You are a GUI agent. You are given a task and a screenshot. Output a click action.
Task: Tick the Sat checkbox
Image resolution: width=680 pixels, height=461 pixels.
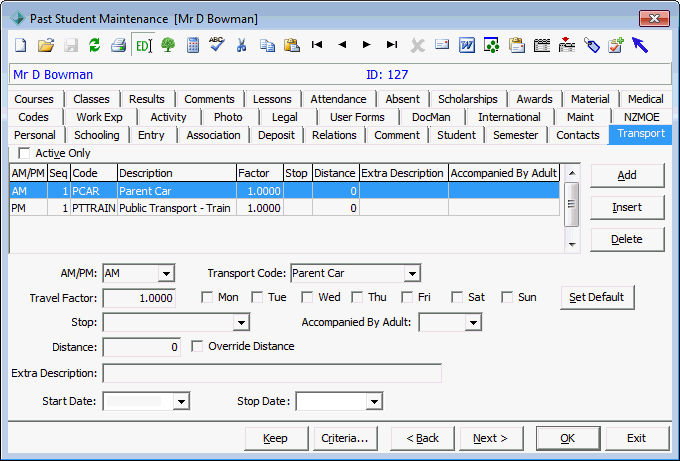click(457, 297)
